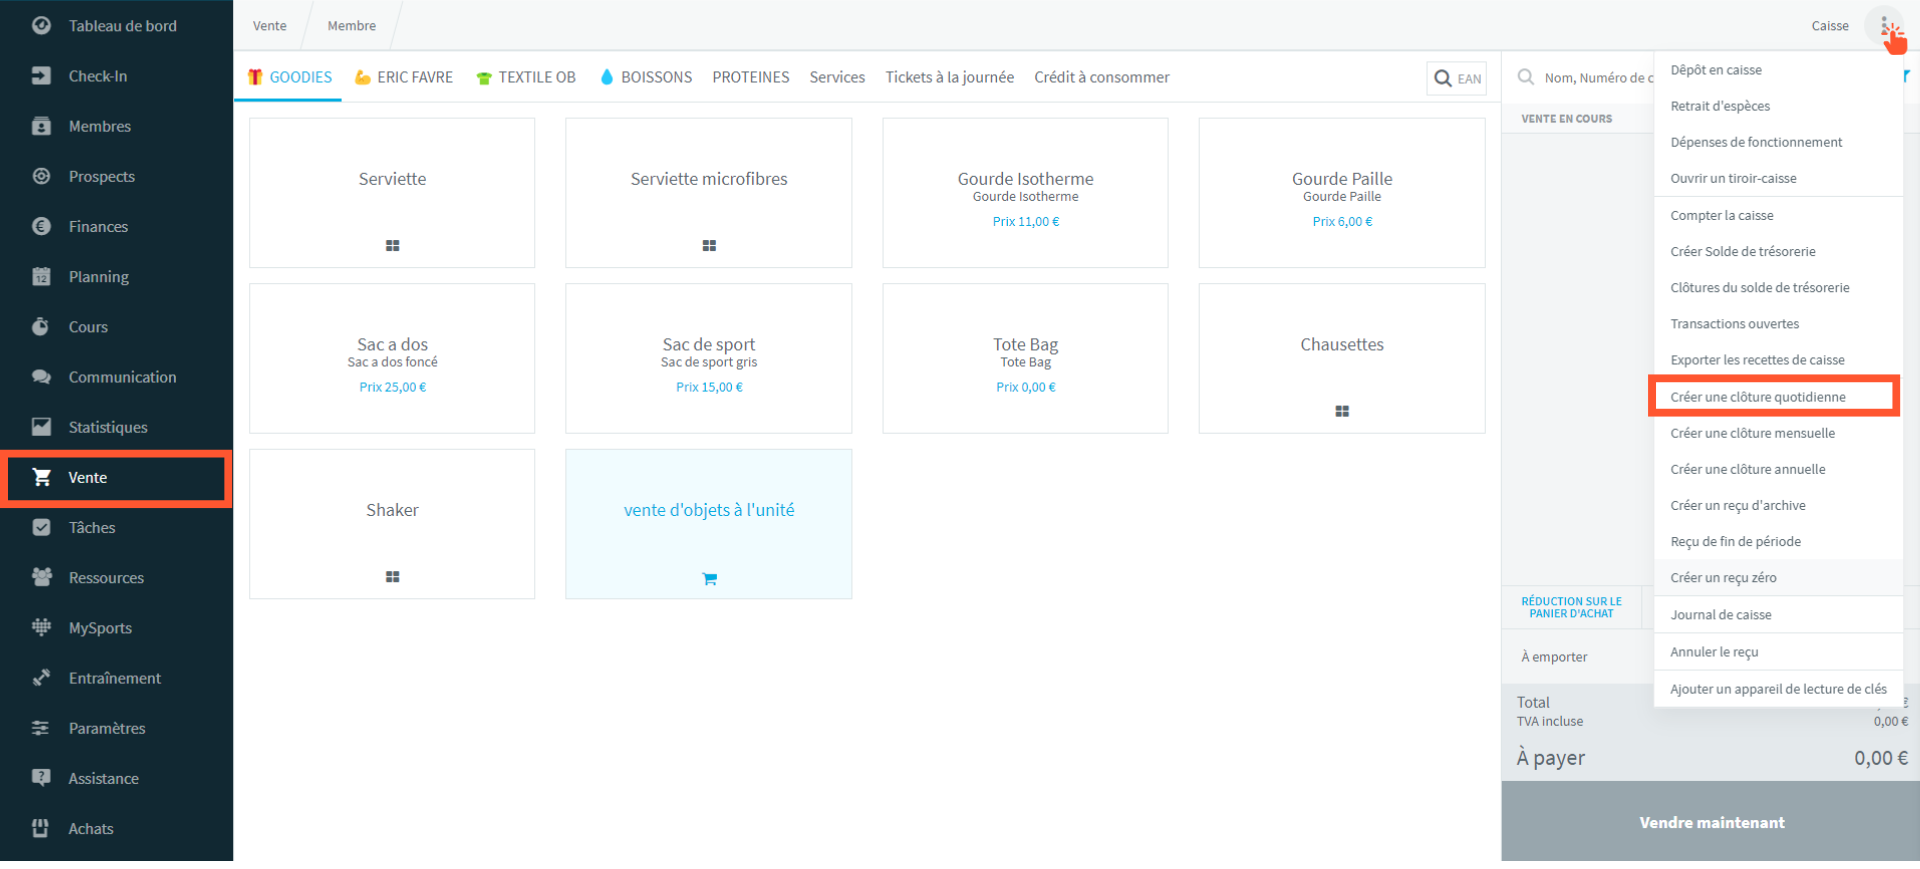Screen dimensions: 1920x869
Task: Click the Vente shopping cart icon
Action: click(x=41, y=477)
